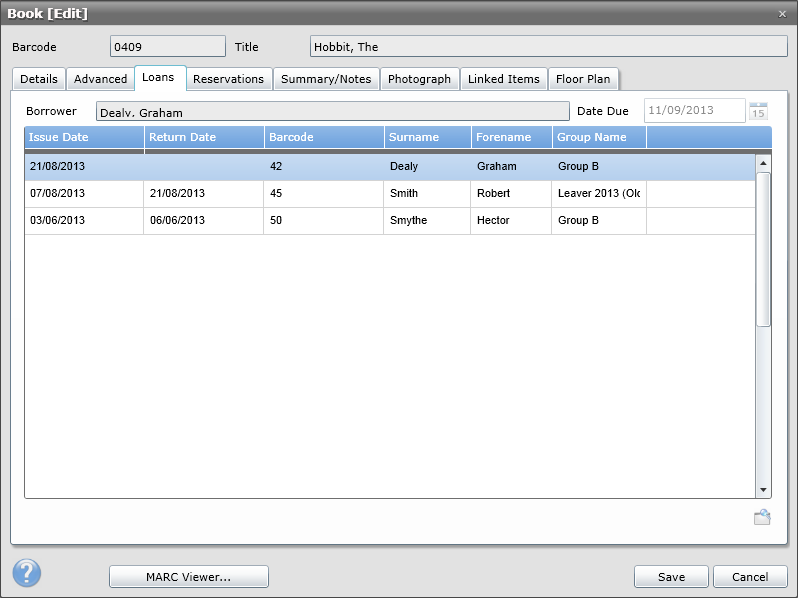Sort loans by Issue Date column
Image resolution: width=799 pixels, height=598 pixels.
(x=84, y=137)
